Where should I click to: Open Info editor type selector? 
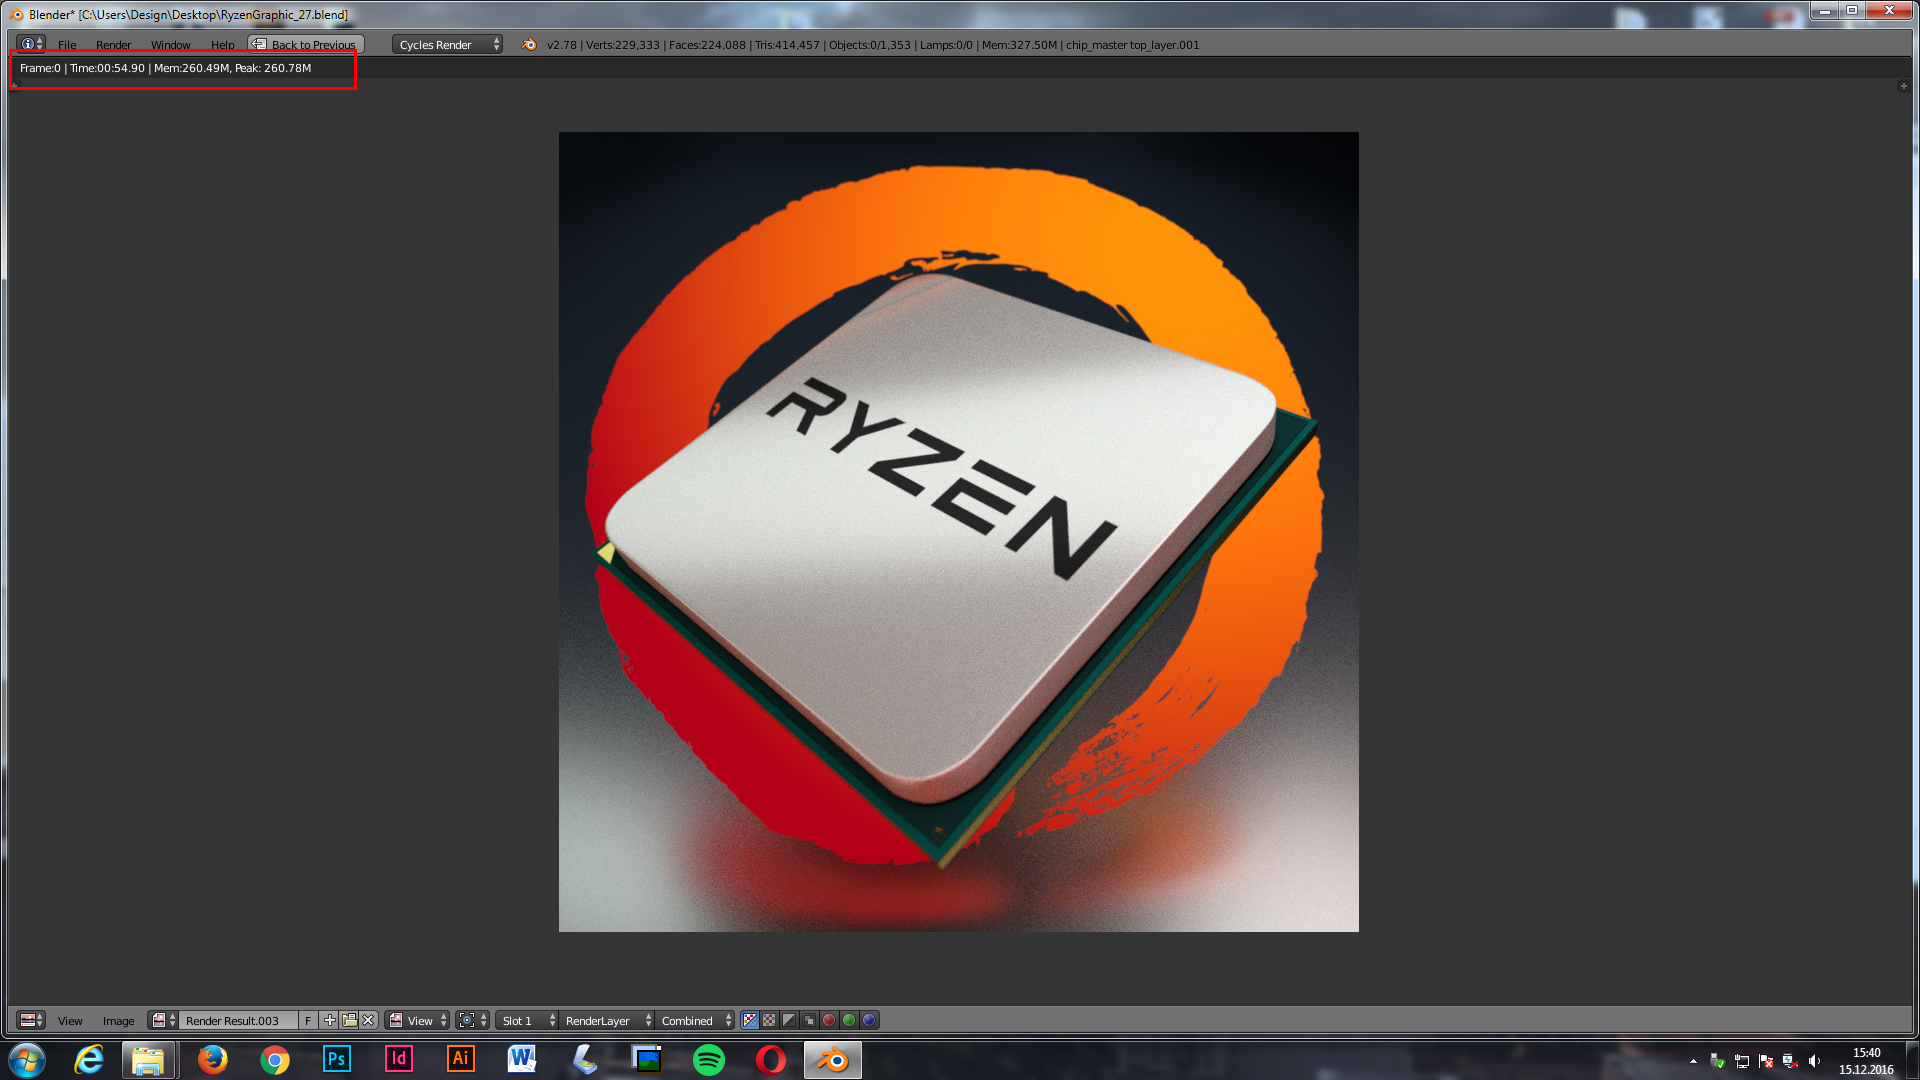coord(31,44)
